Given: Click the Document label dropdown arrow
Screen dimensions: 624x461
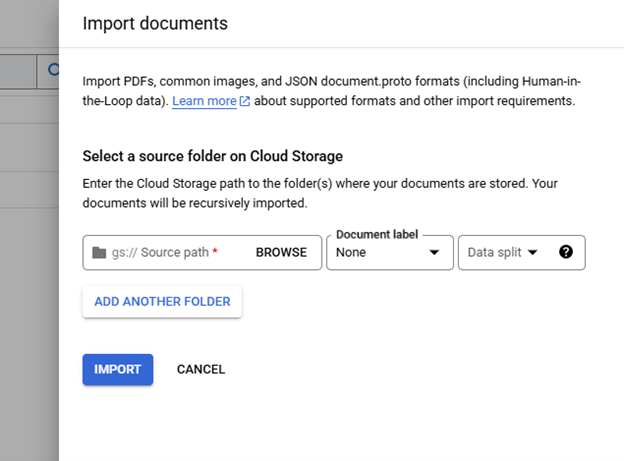Looking at the screenshot, I should pos(434,253).
